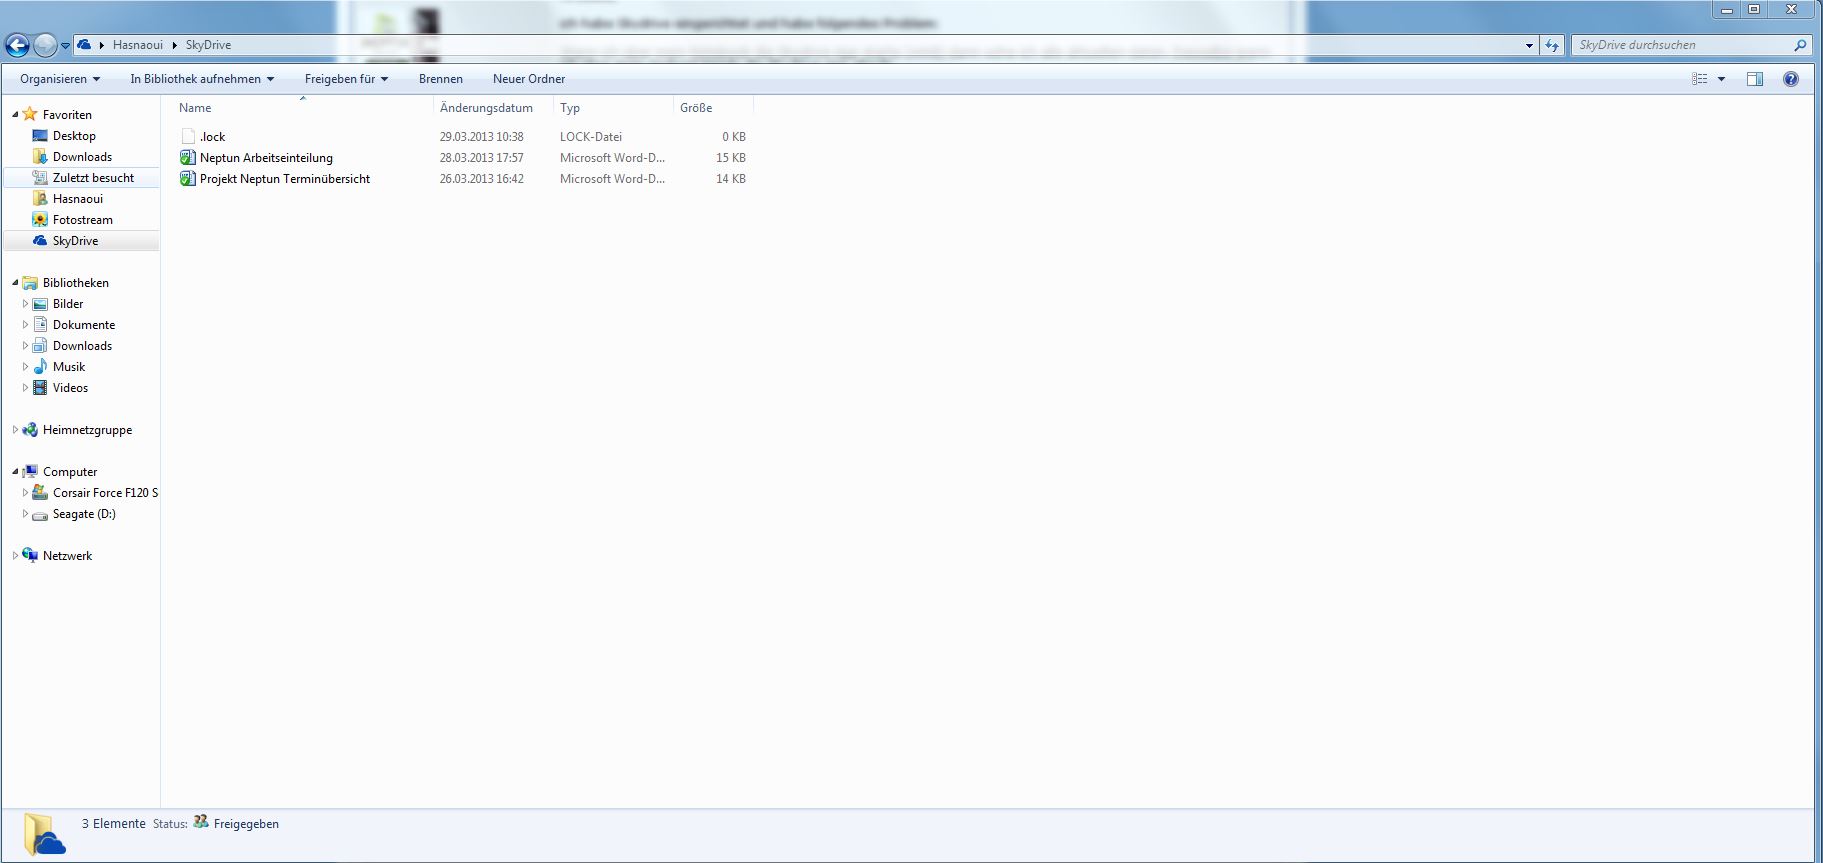Open Desktop in the Favoriten list
The image size is (1823, 863).
[74, 136]
